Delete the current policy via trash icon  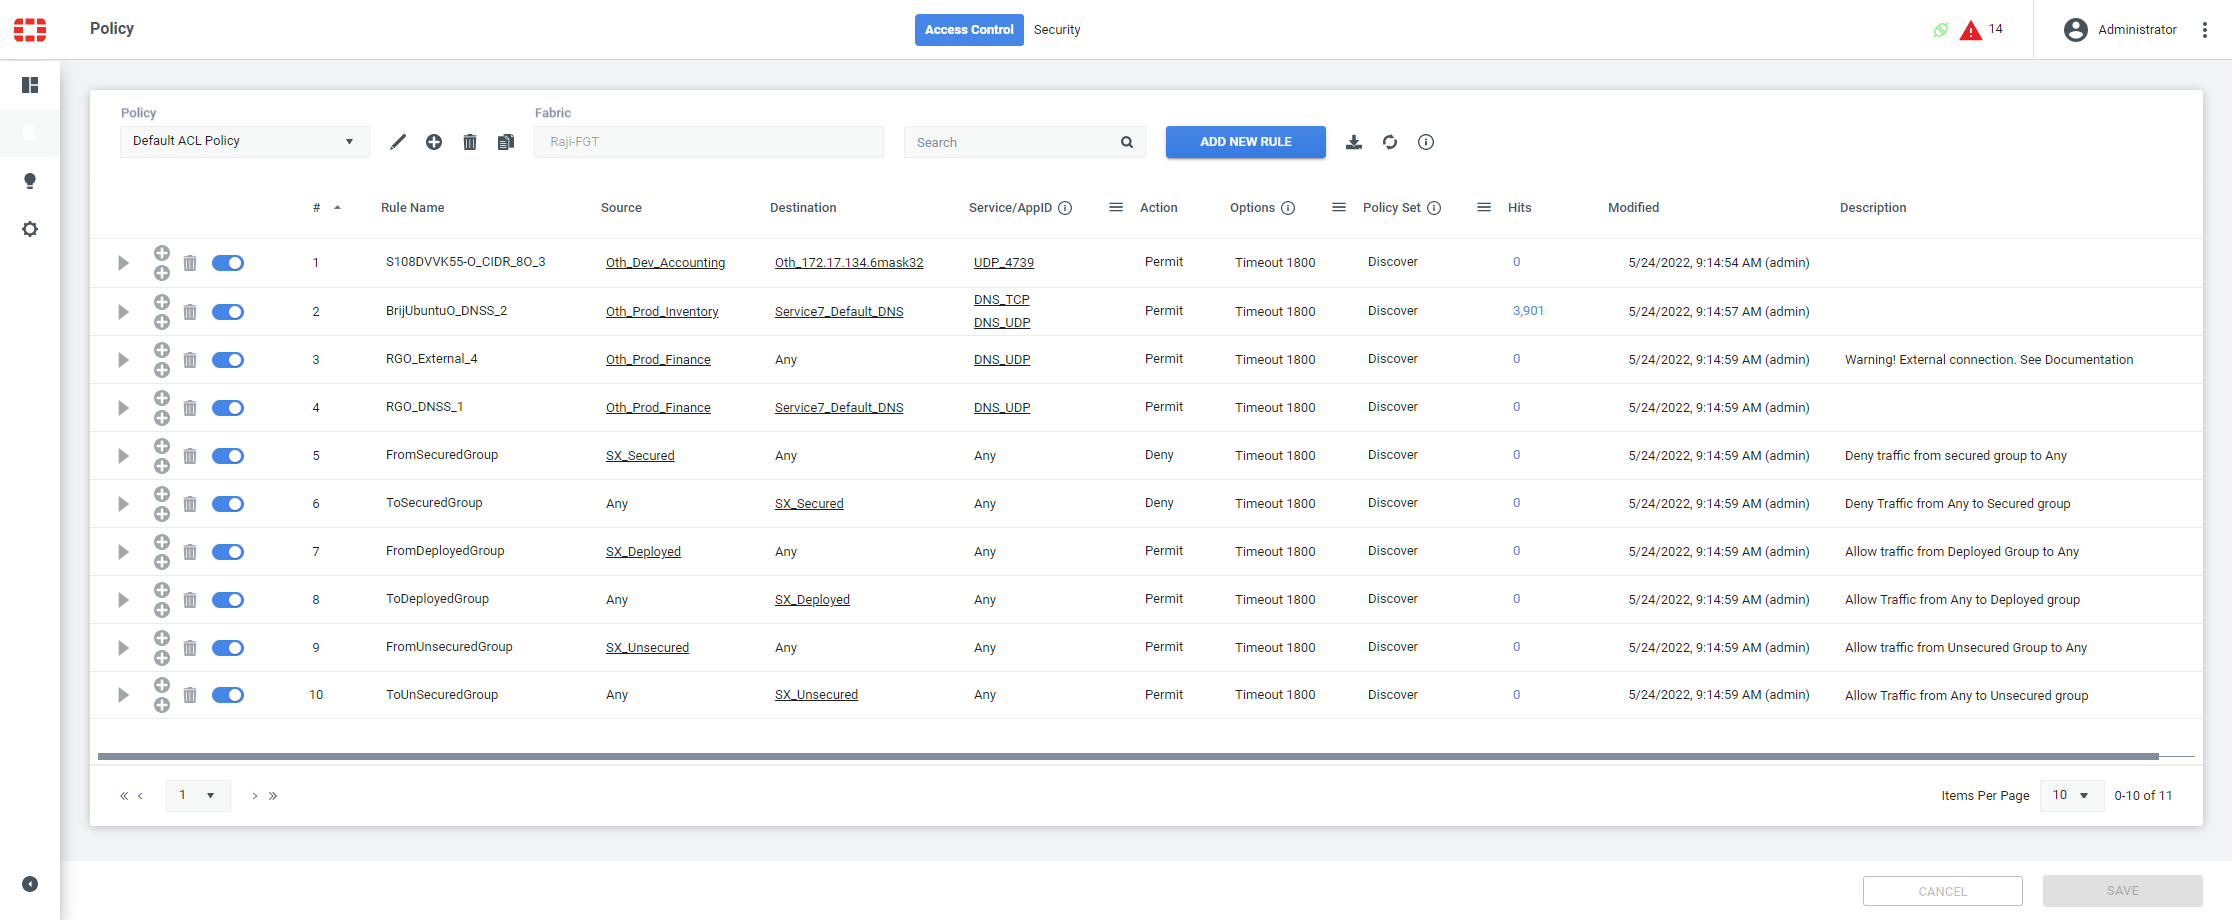coord(470,142)
